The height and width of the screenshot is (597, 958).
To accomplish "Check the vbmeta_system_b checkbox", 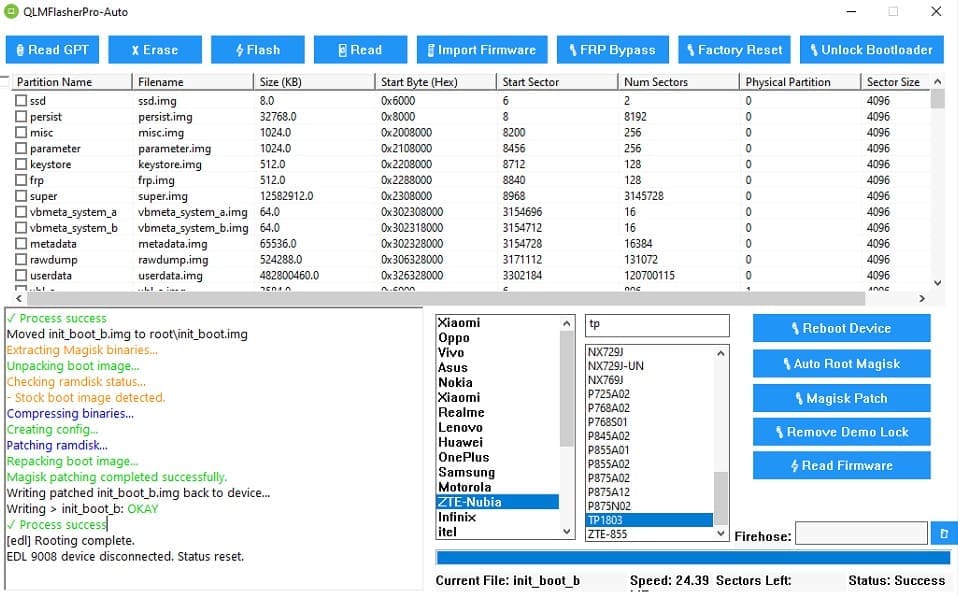I will coord(21,228).
